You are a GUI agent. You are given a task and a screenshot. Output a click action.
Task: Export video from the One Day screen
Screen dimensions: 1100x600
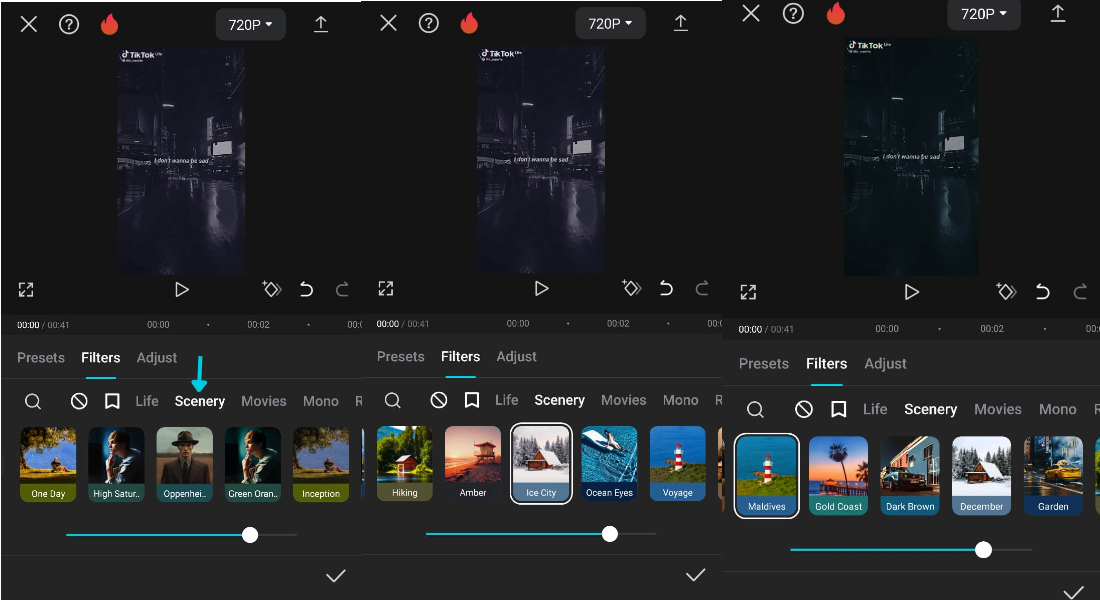pos(321,24)
